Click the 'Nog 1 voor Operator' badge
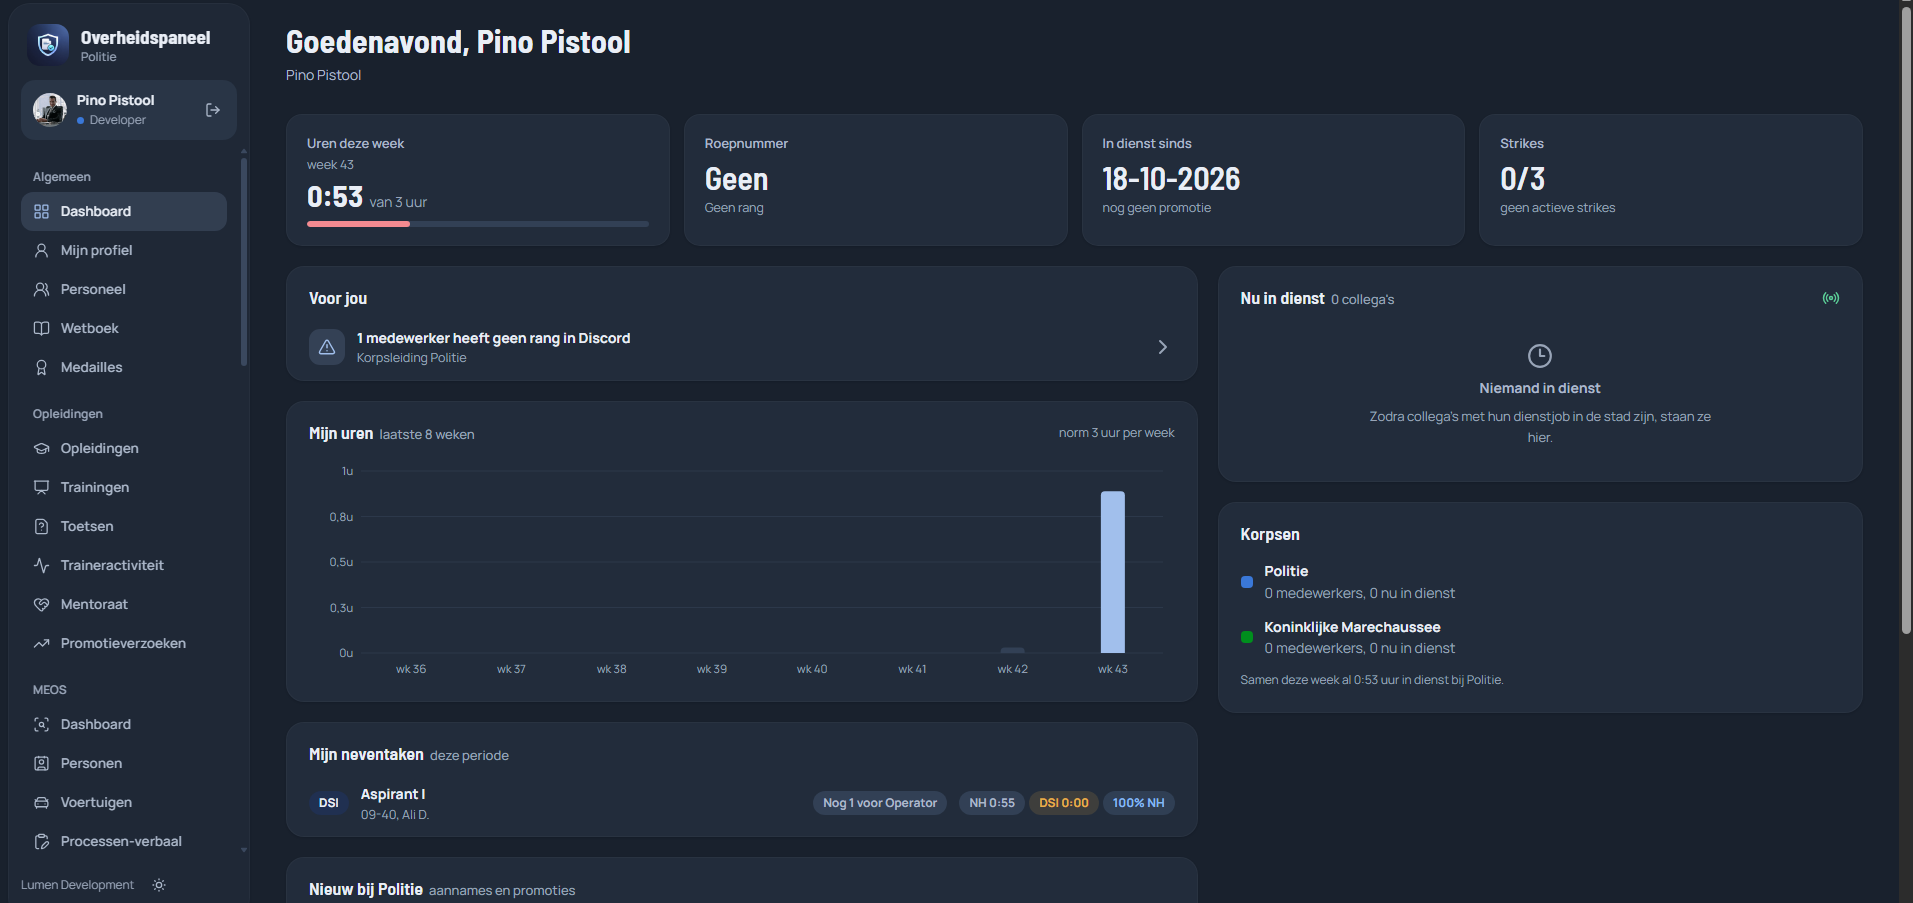 880,803
